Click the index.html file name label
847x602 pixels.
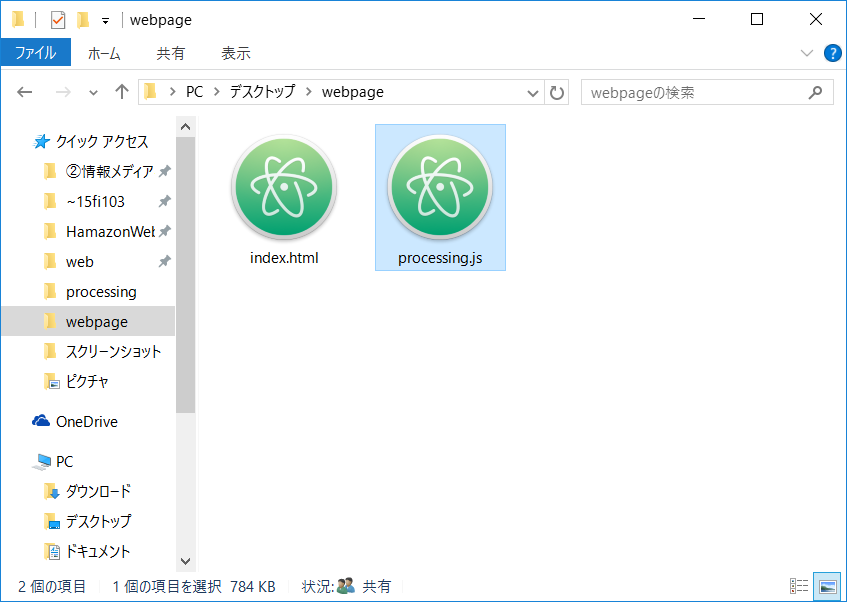click(284, 258)
